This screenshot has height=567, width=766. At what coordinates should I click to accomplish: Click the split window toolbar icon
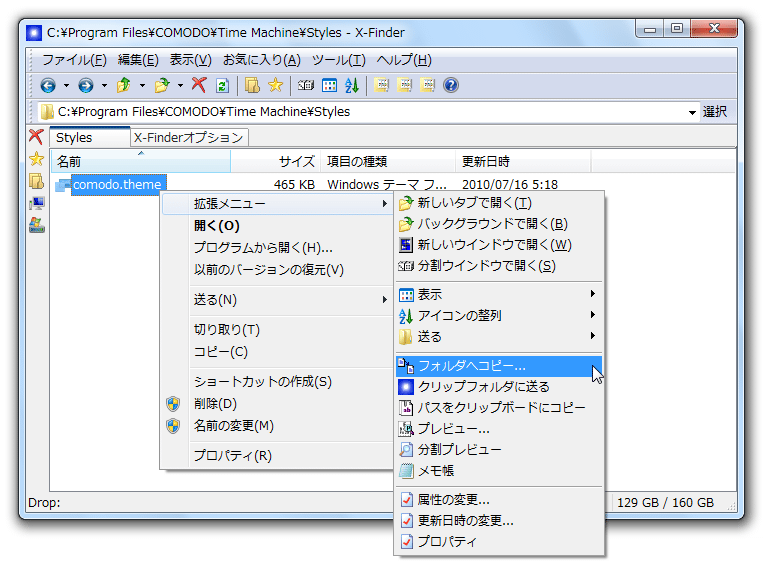[306, 85]
